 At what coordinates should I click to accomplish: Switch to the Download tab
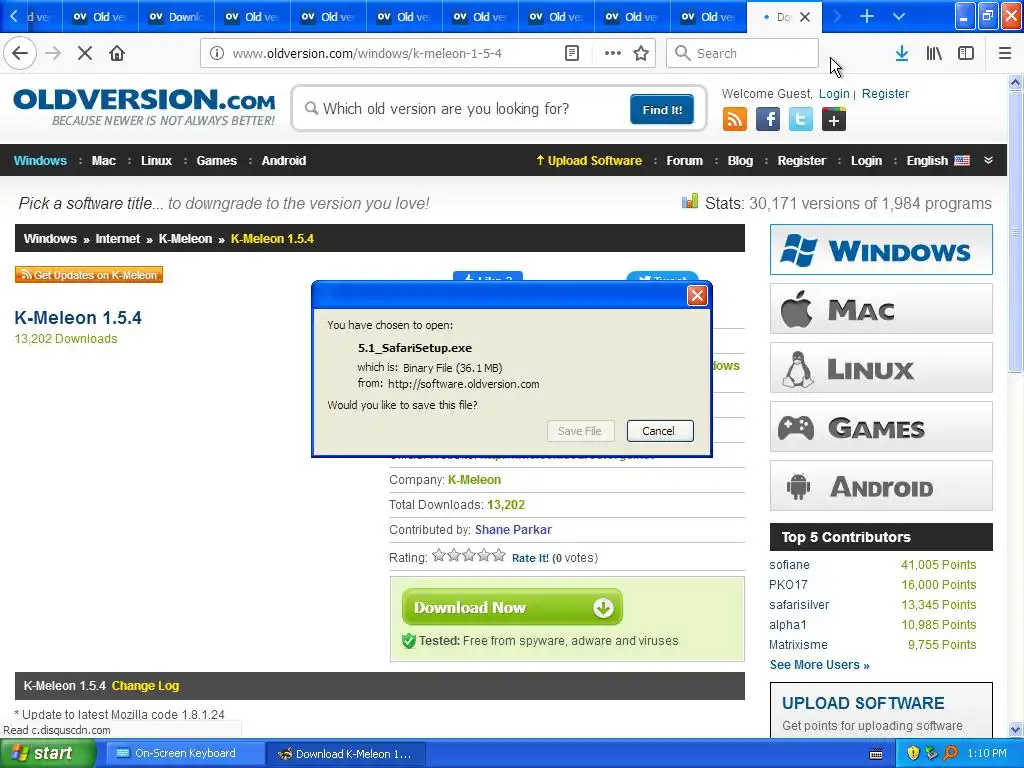tap(175, 16)
